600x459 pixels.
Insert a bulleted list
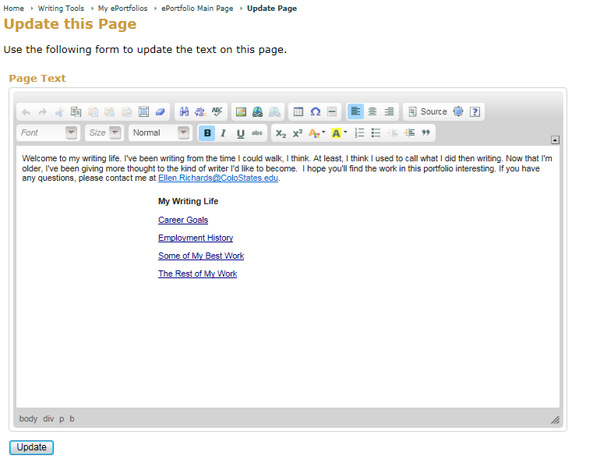(x=376, y=133)
